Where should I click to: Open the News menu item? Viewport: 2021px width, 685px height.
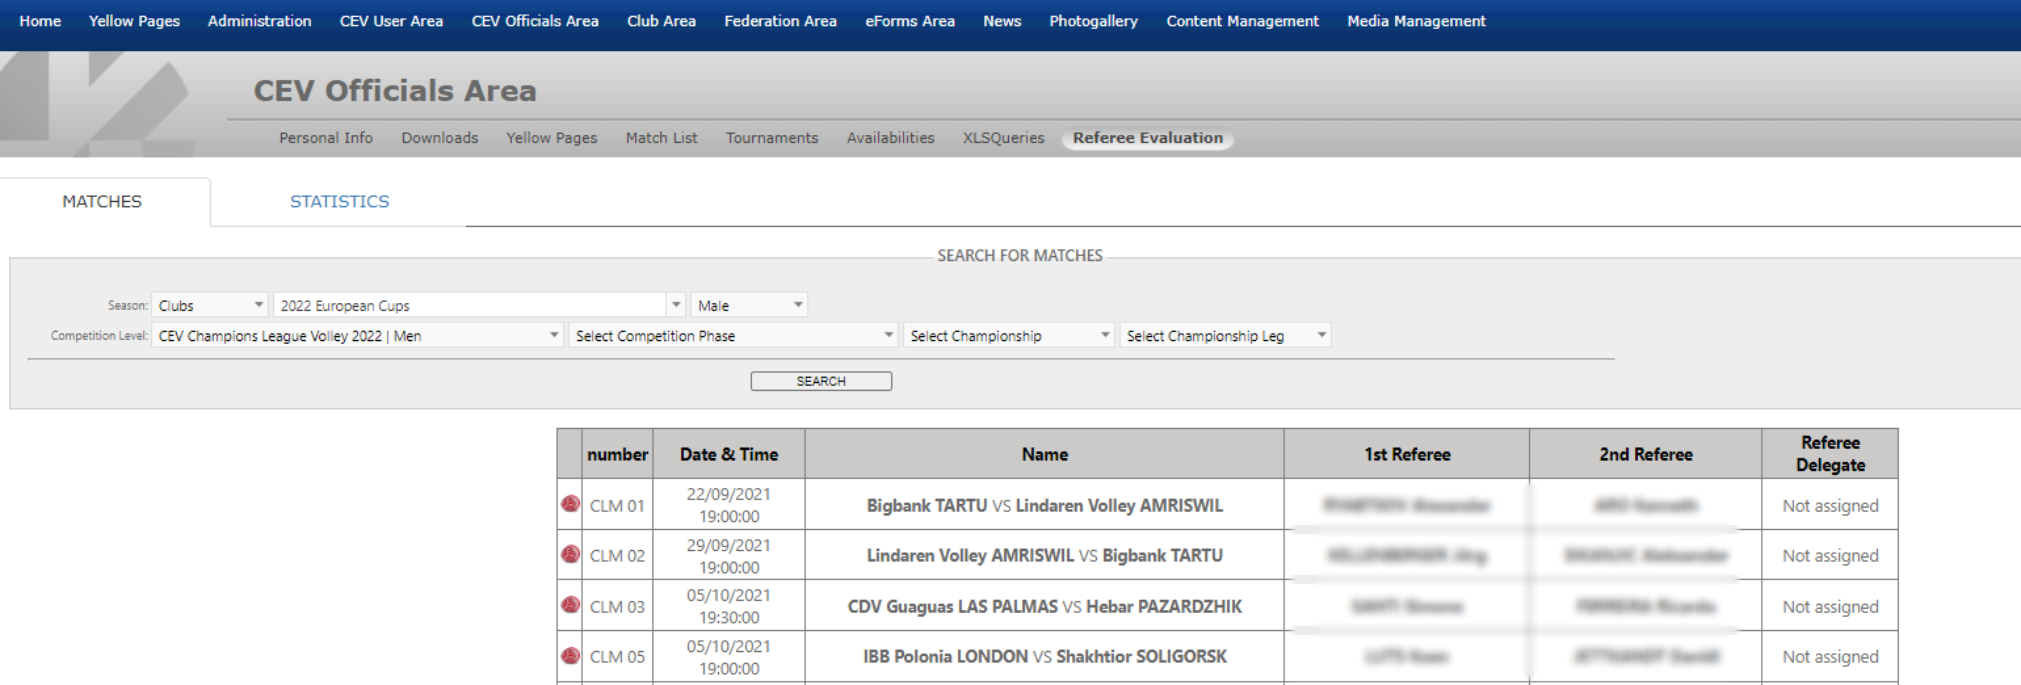(x=1002, y=21)
